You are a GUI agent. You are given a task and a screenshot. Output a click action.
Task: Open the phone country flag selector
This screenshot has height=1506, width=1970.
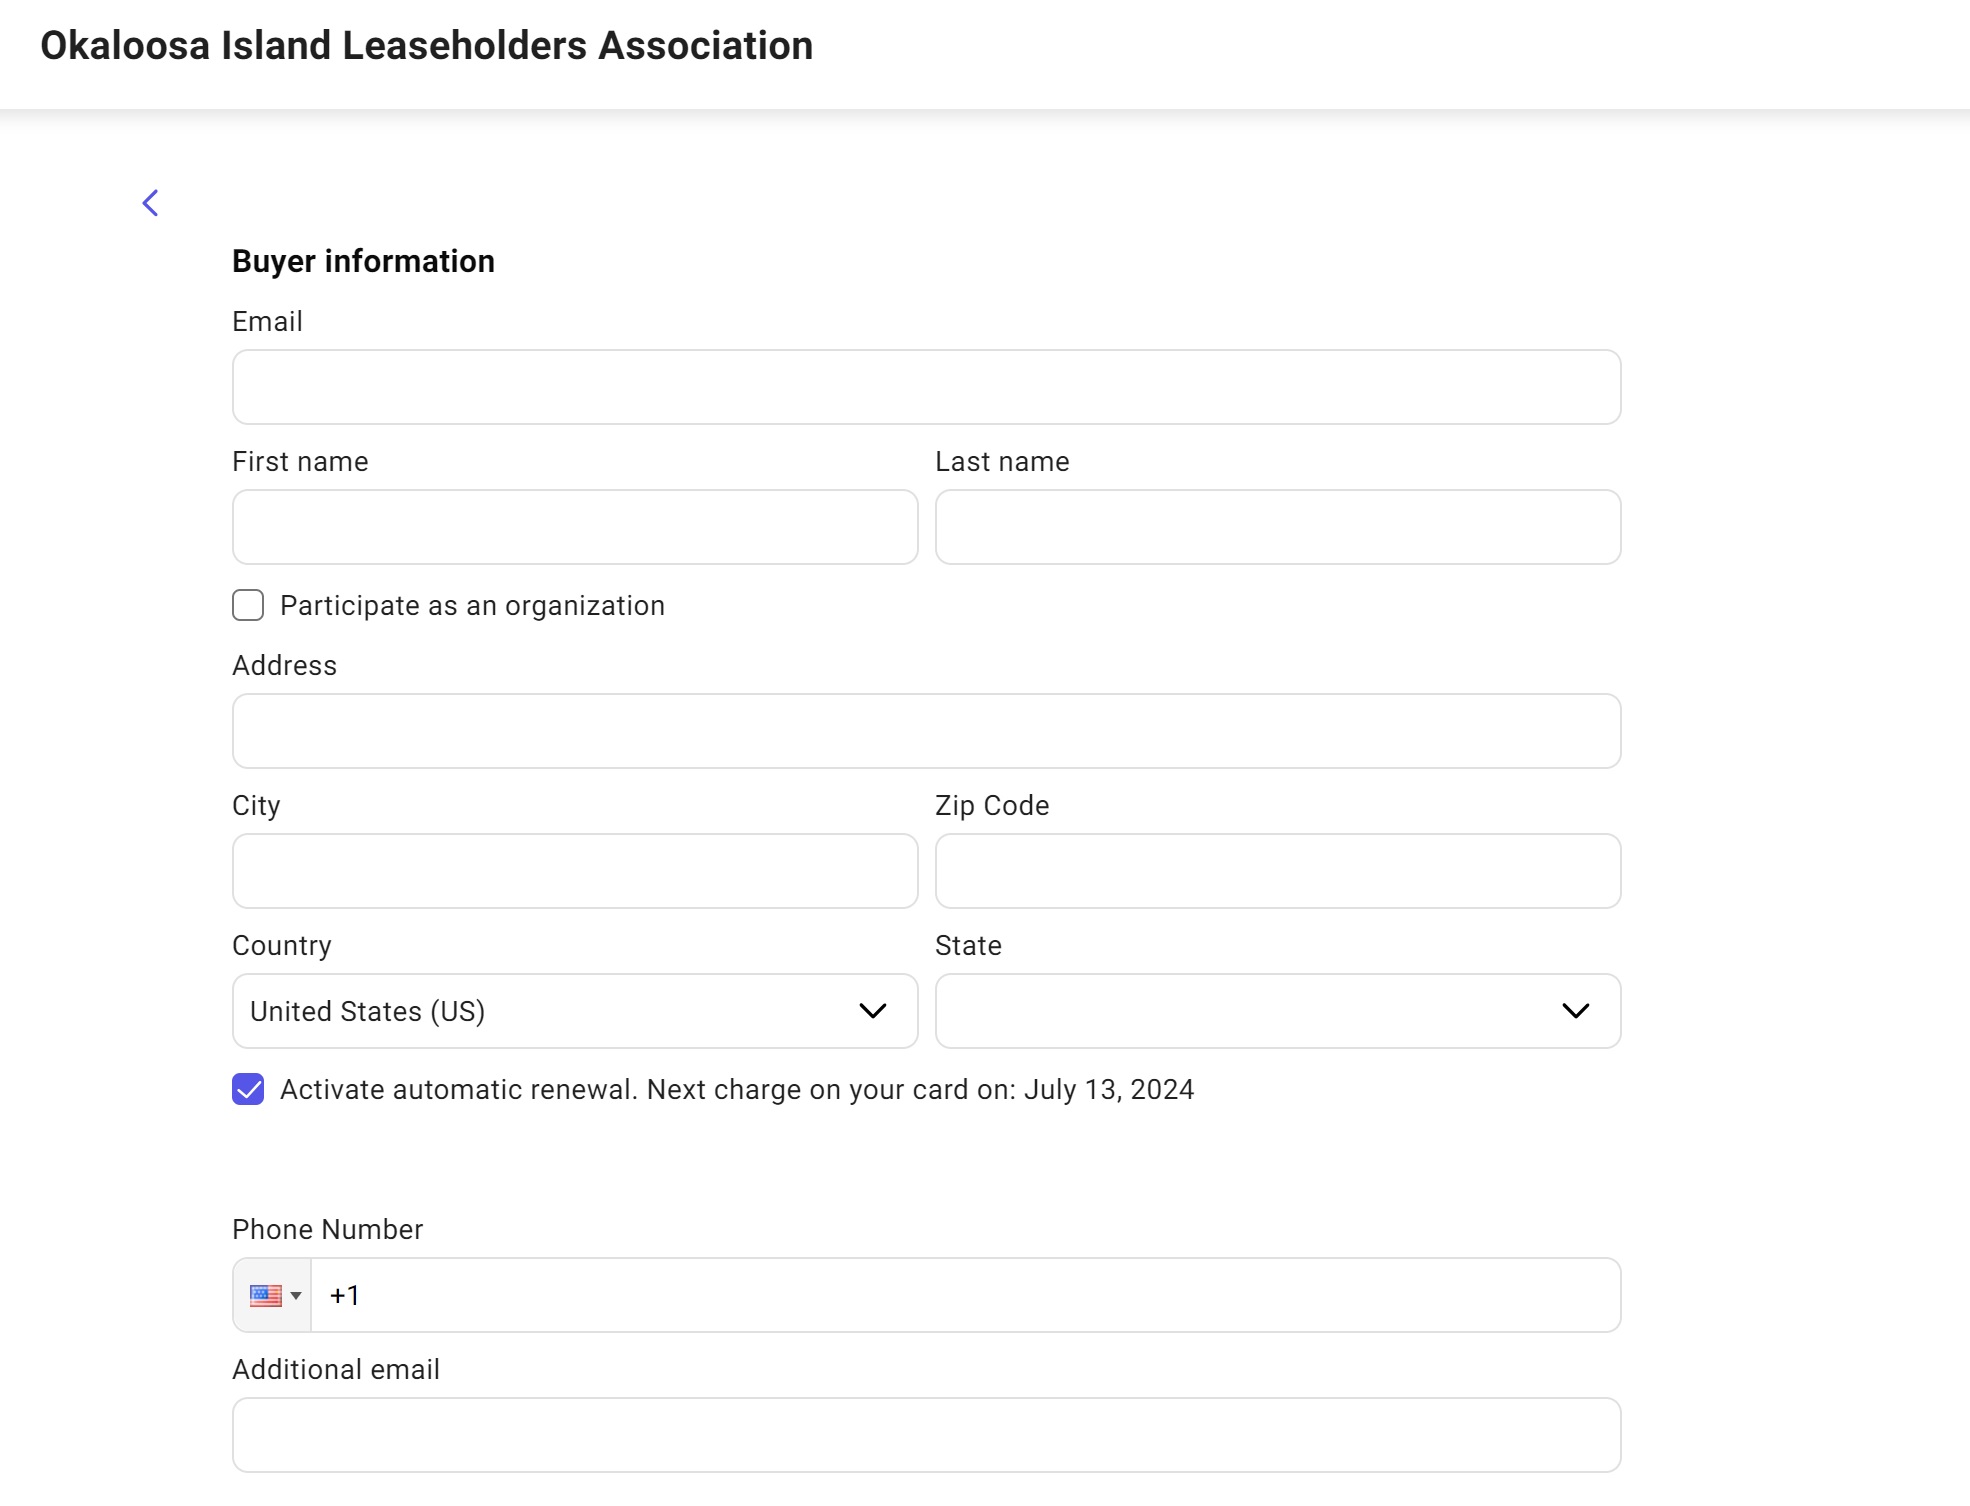click(x=266, y=1295)
